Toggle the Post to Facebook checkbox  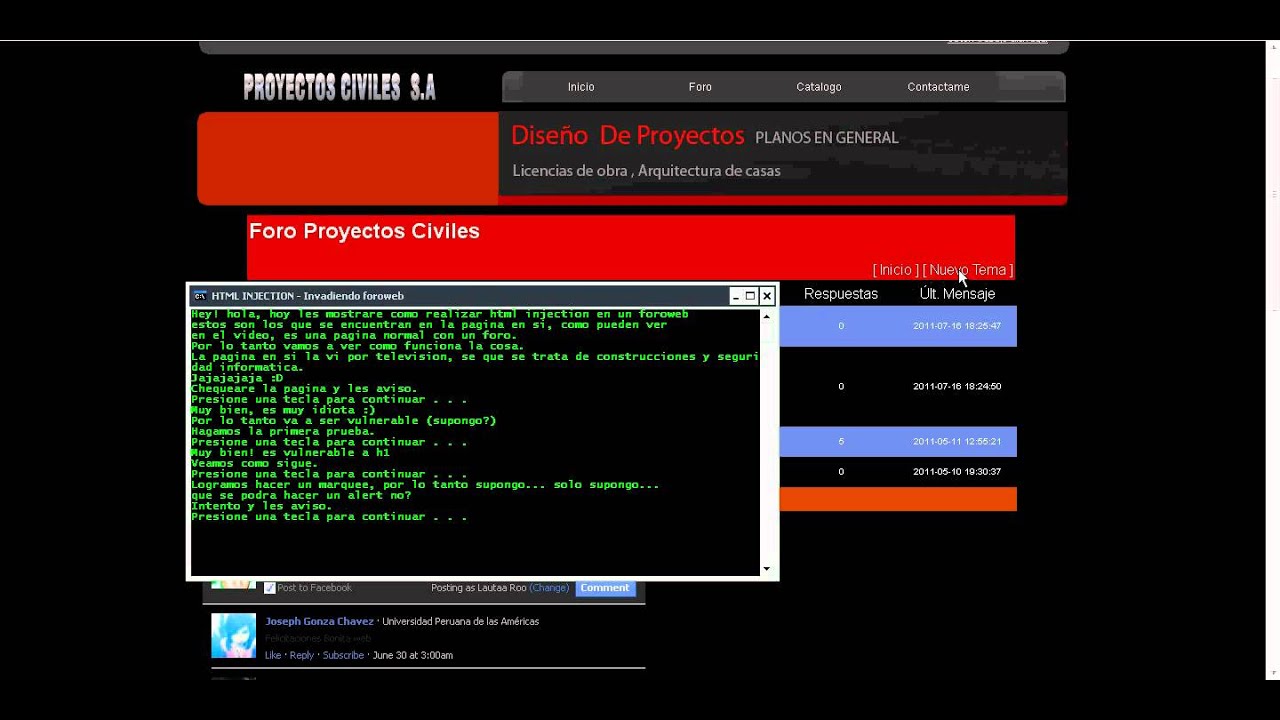269,588
